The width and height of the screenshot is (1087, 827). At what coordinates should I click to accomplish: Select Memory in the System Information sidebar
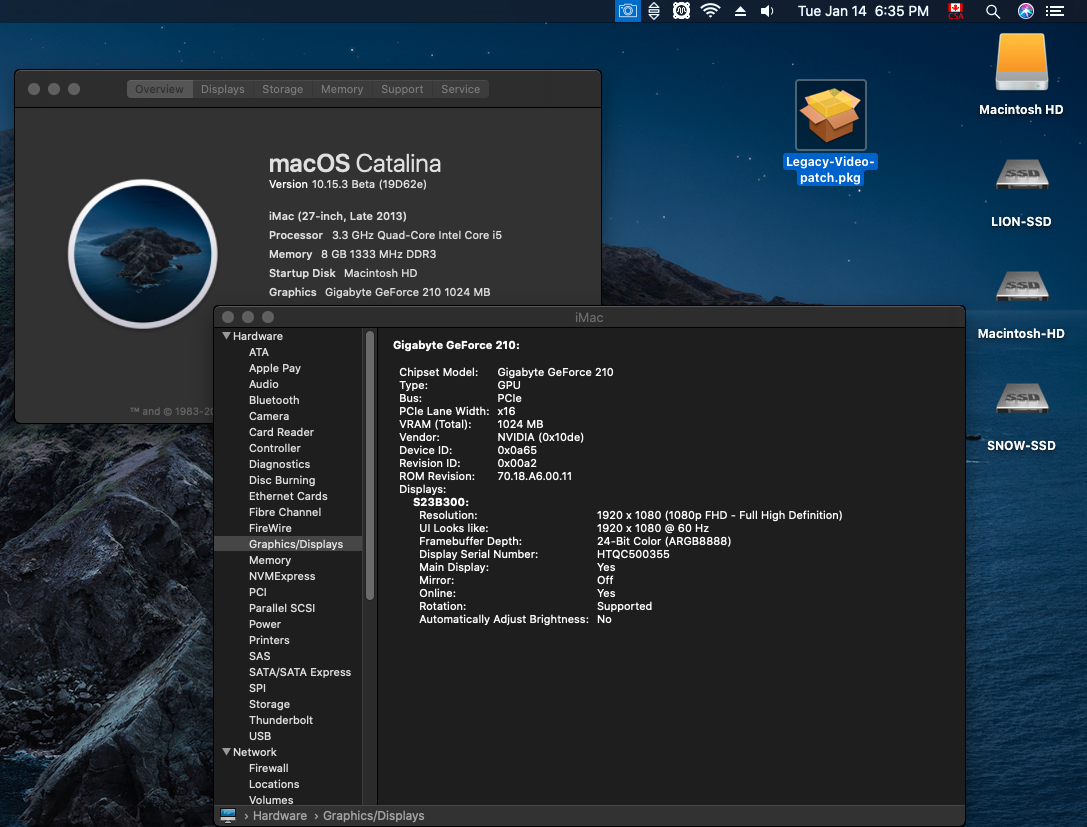coord(270,560)
